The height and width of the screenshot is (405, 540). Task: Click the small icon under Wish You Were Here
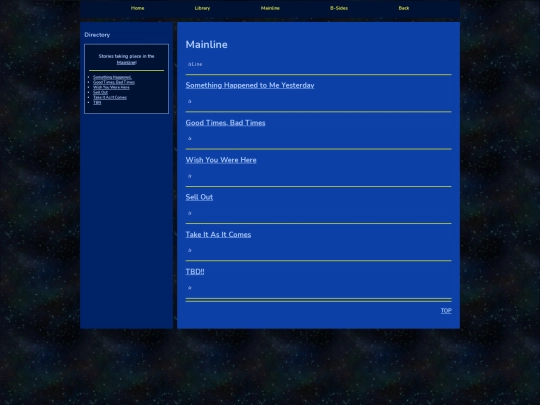189,176
